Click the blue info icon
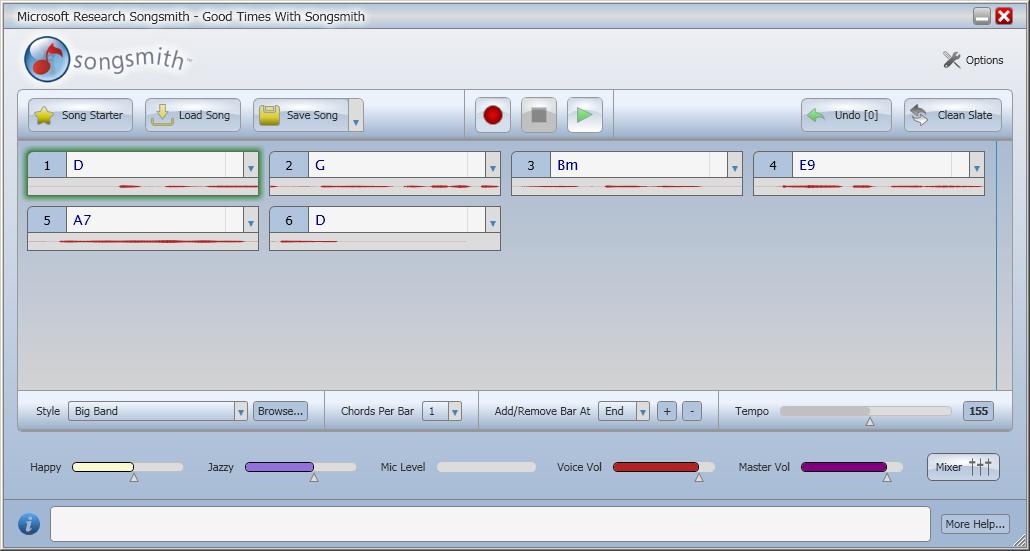Image resolution: width=1030 pixels, height=551 pixels. [28, 524]
